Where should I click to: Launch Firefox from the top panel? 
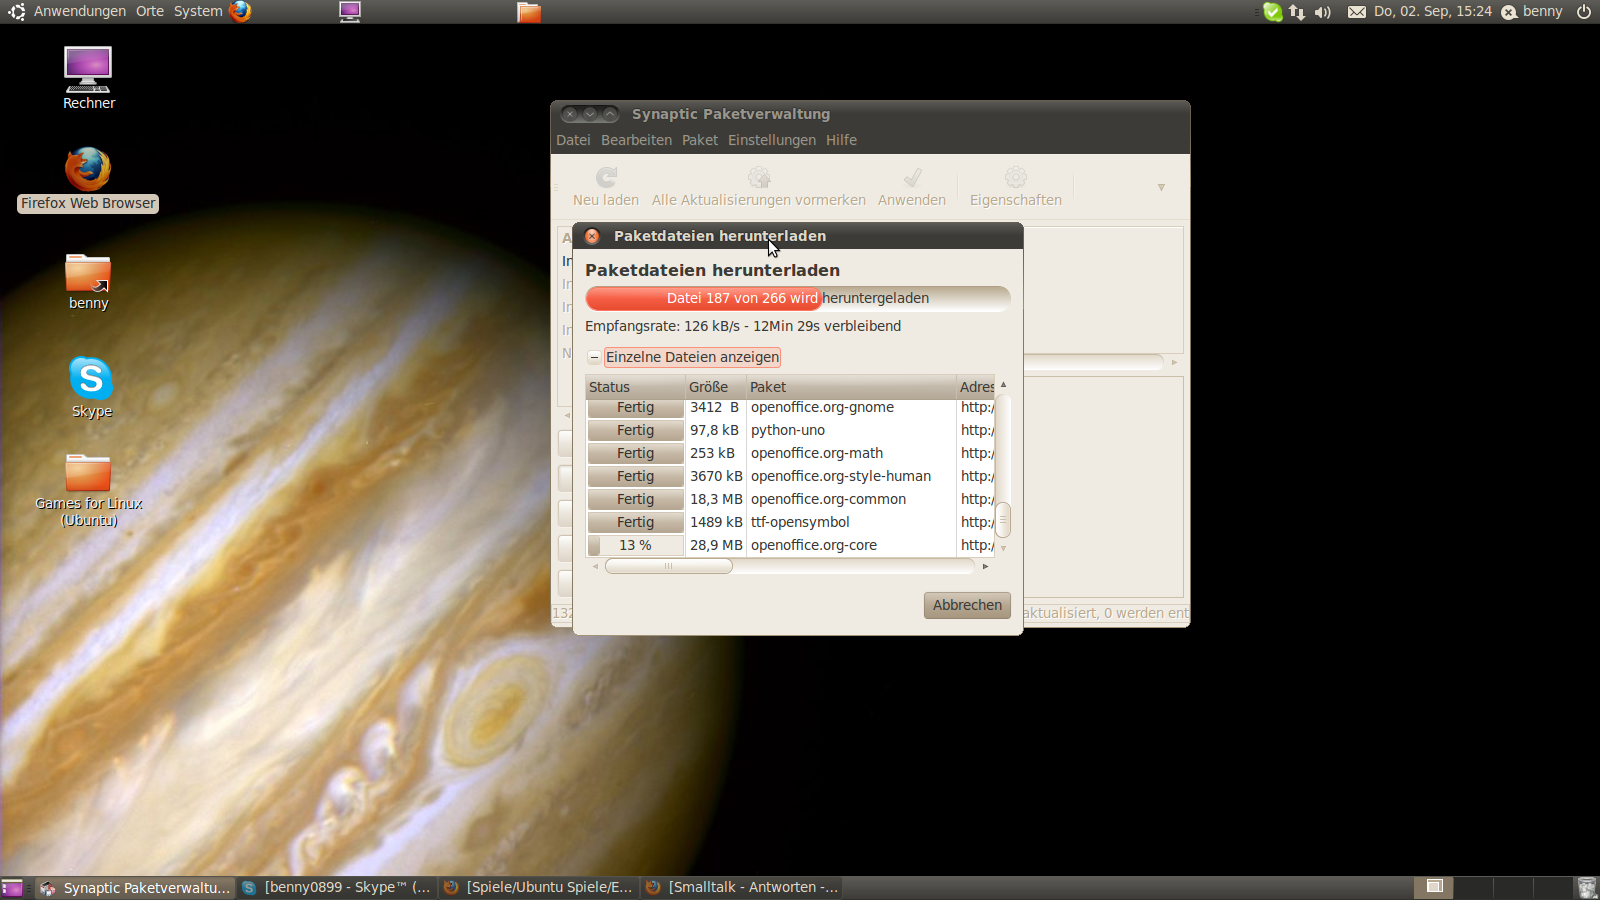[240, 12]
